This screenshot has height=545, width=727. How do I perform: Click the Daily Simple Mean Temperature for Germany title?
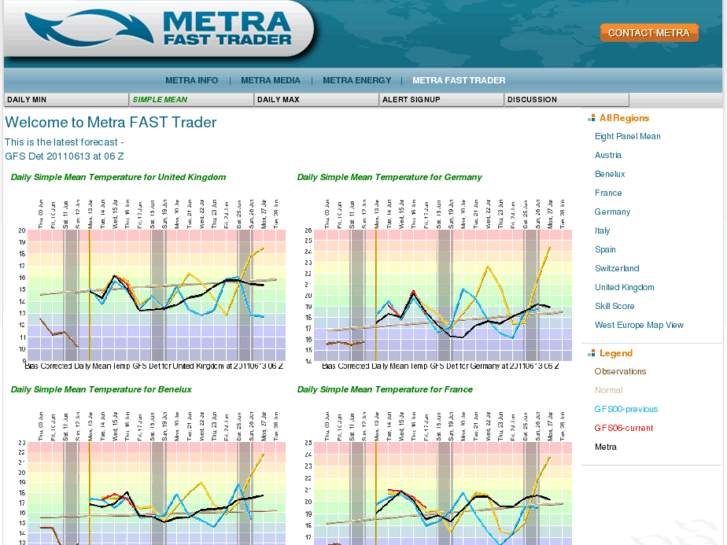(x=389, y=177)
